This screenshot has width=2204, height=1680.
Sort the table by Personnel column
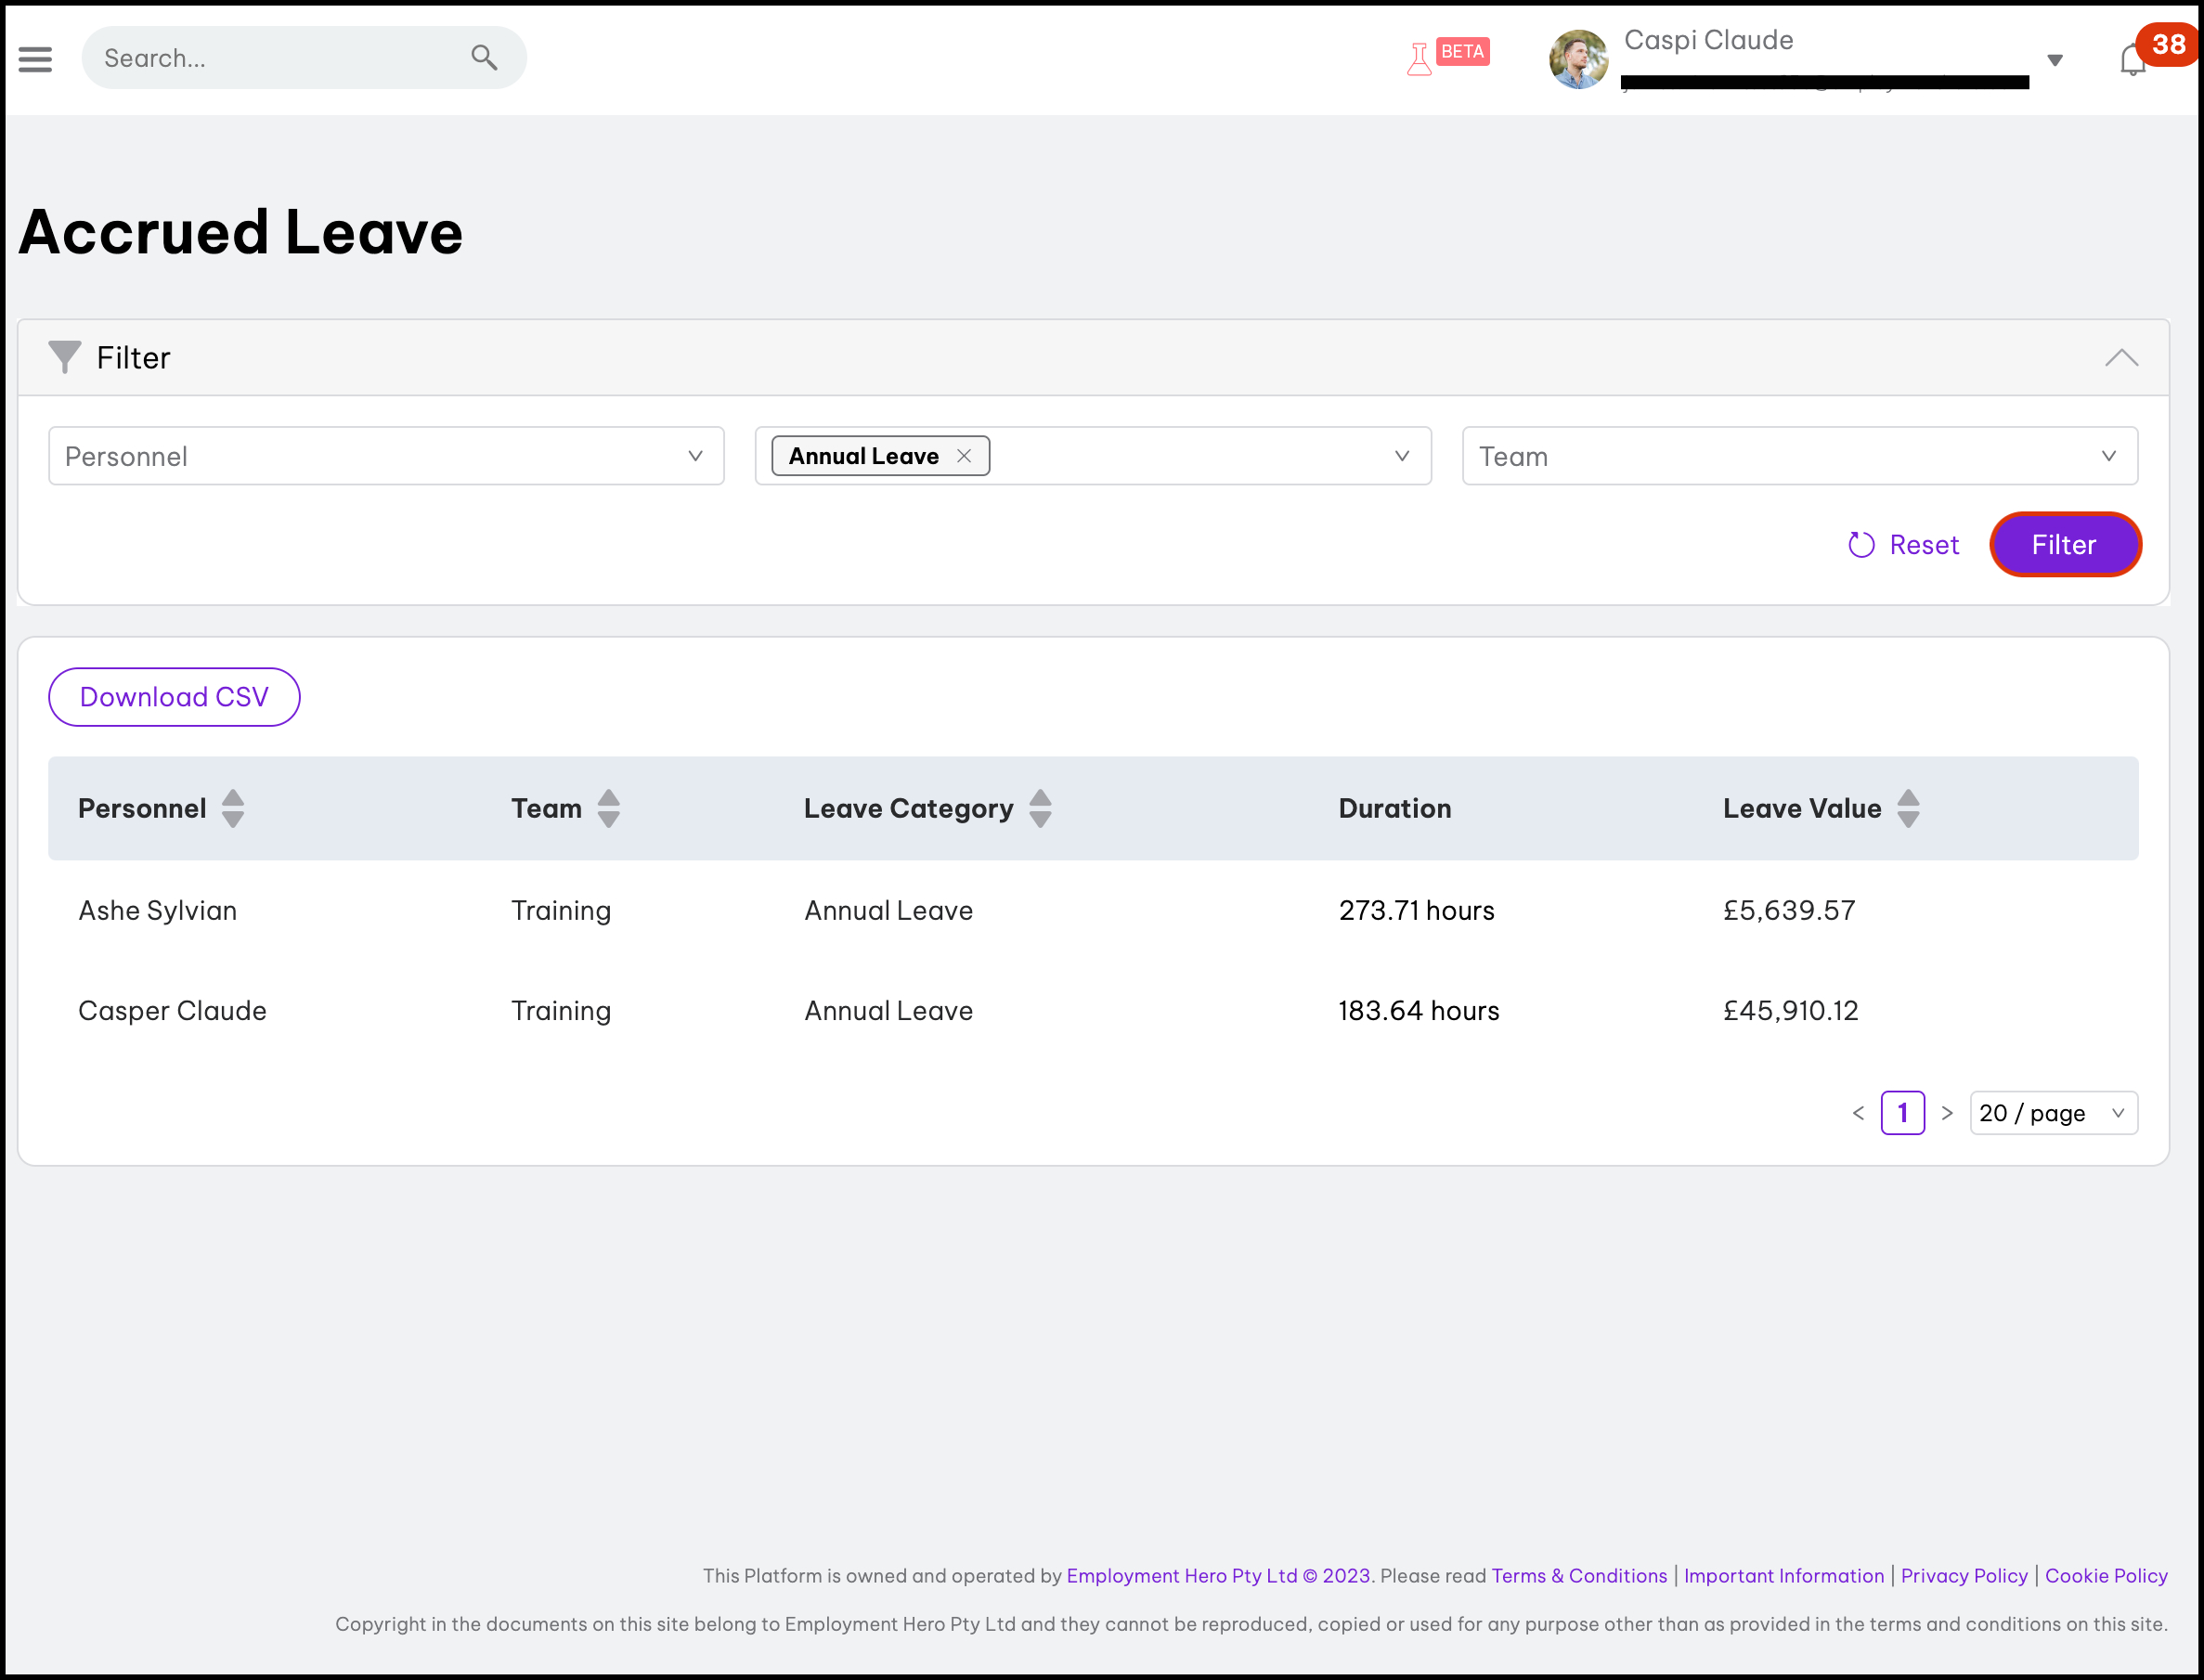pos(232,808)
